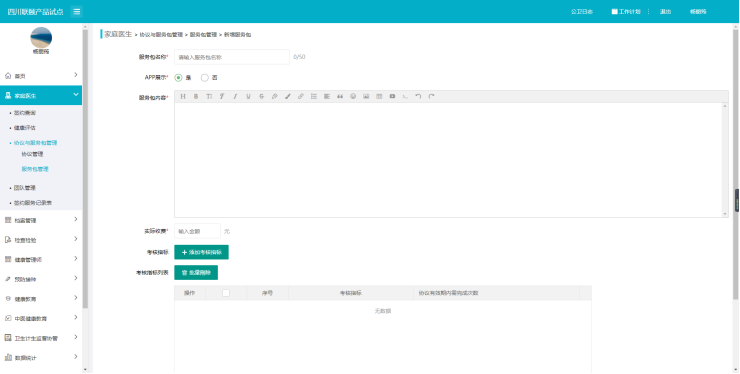Focus the 服务包名称 input field
Screen dimensions: 740x374
232,57
